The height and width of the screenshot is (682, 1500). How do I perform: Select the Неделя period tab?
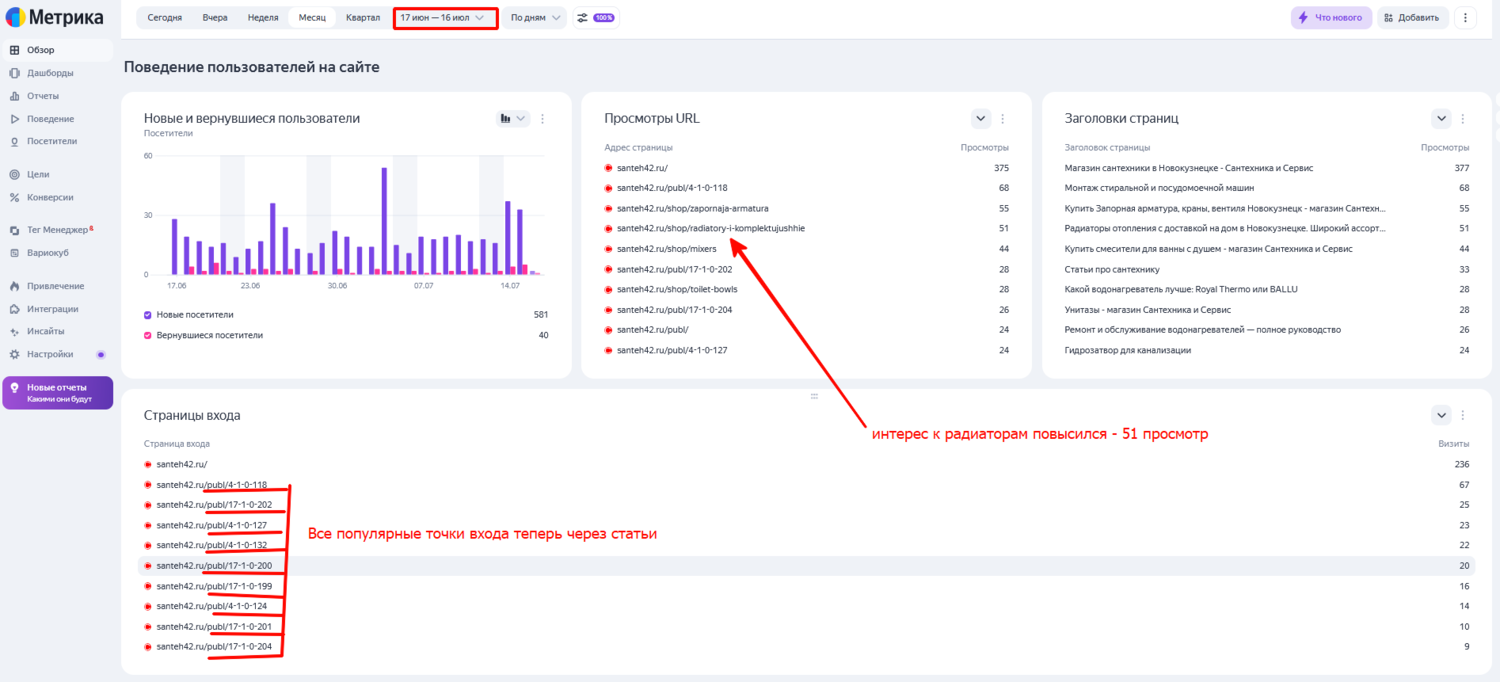coord(263,18)
